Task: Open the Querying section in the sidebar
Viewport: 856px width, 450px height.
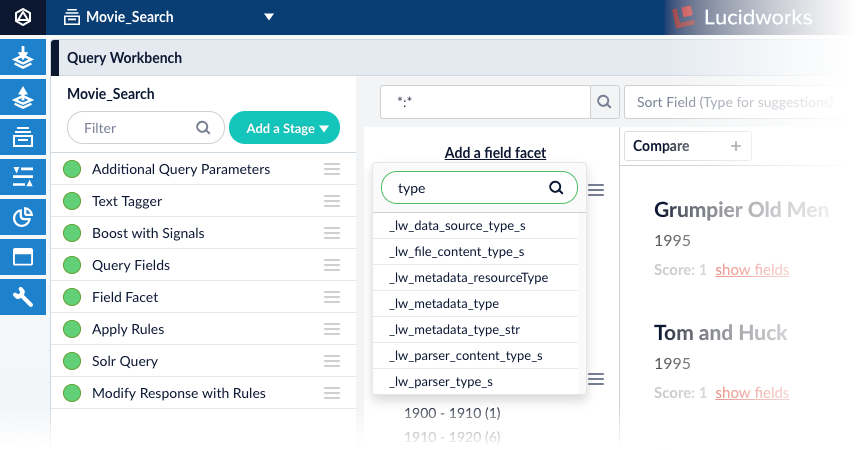Action: coord(23,98)
